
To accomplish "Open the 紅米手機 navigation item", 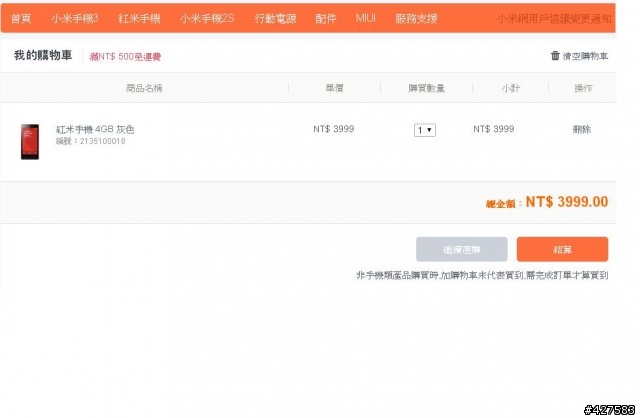I will (139, 18).
